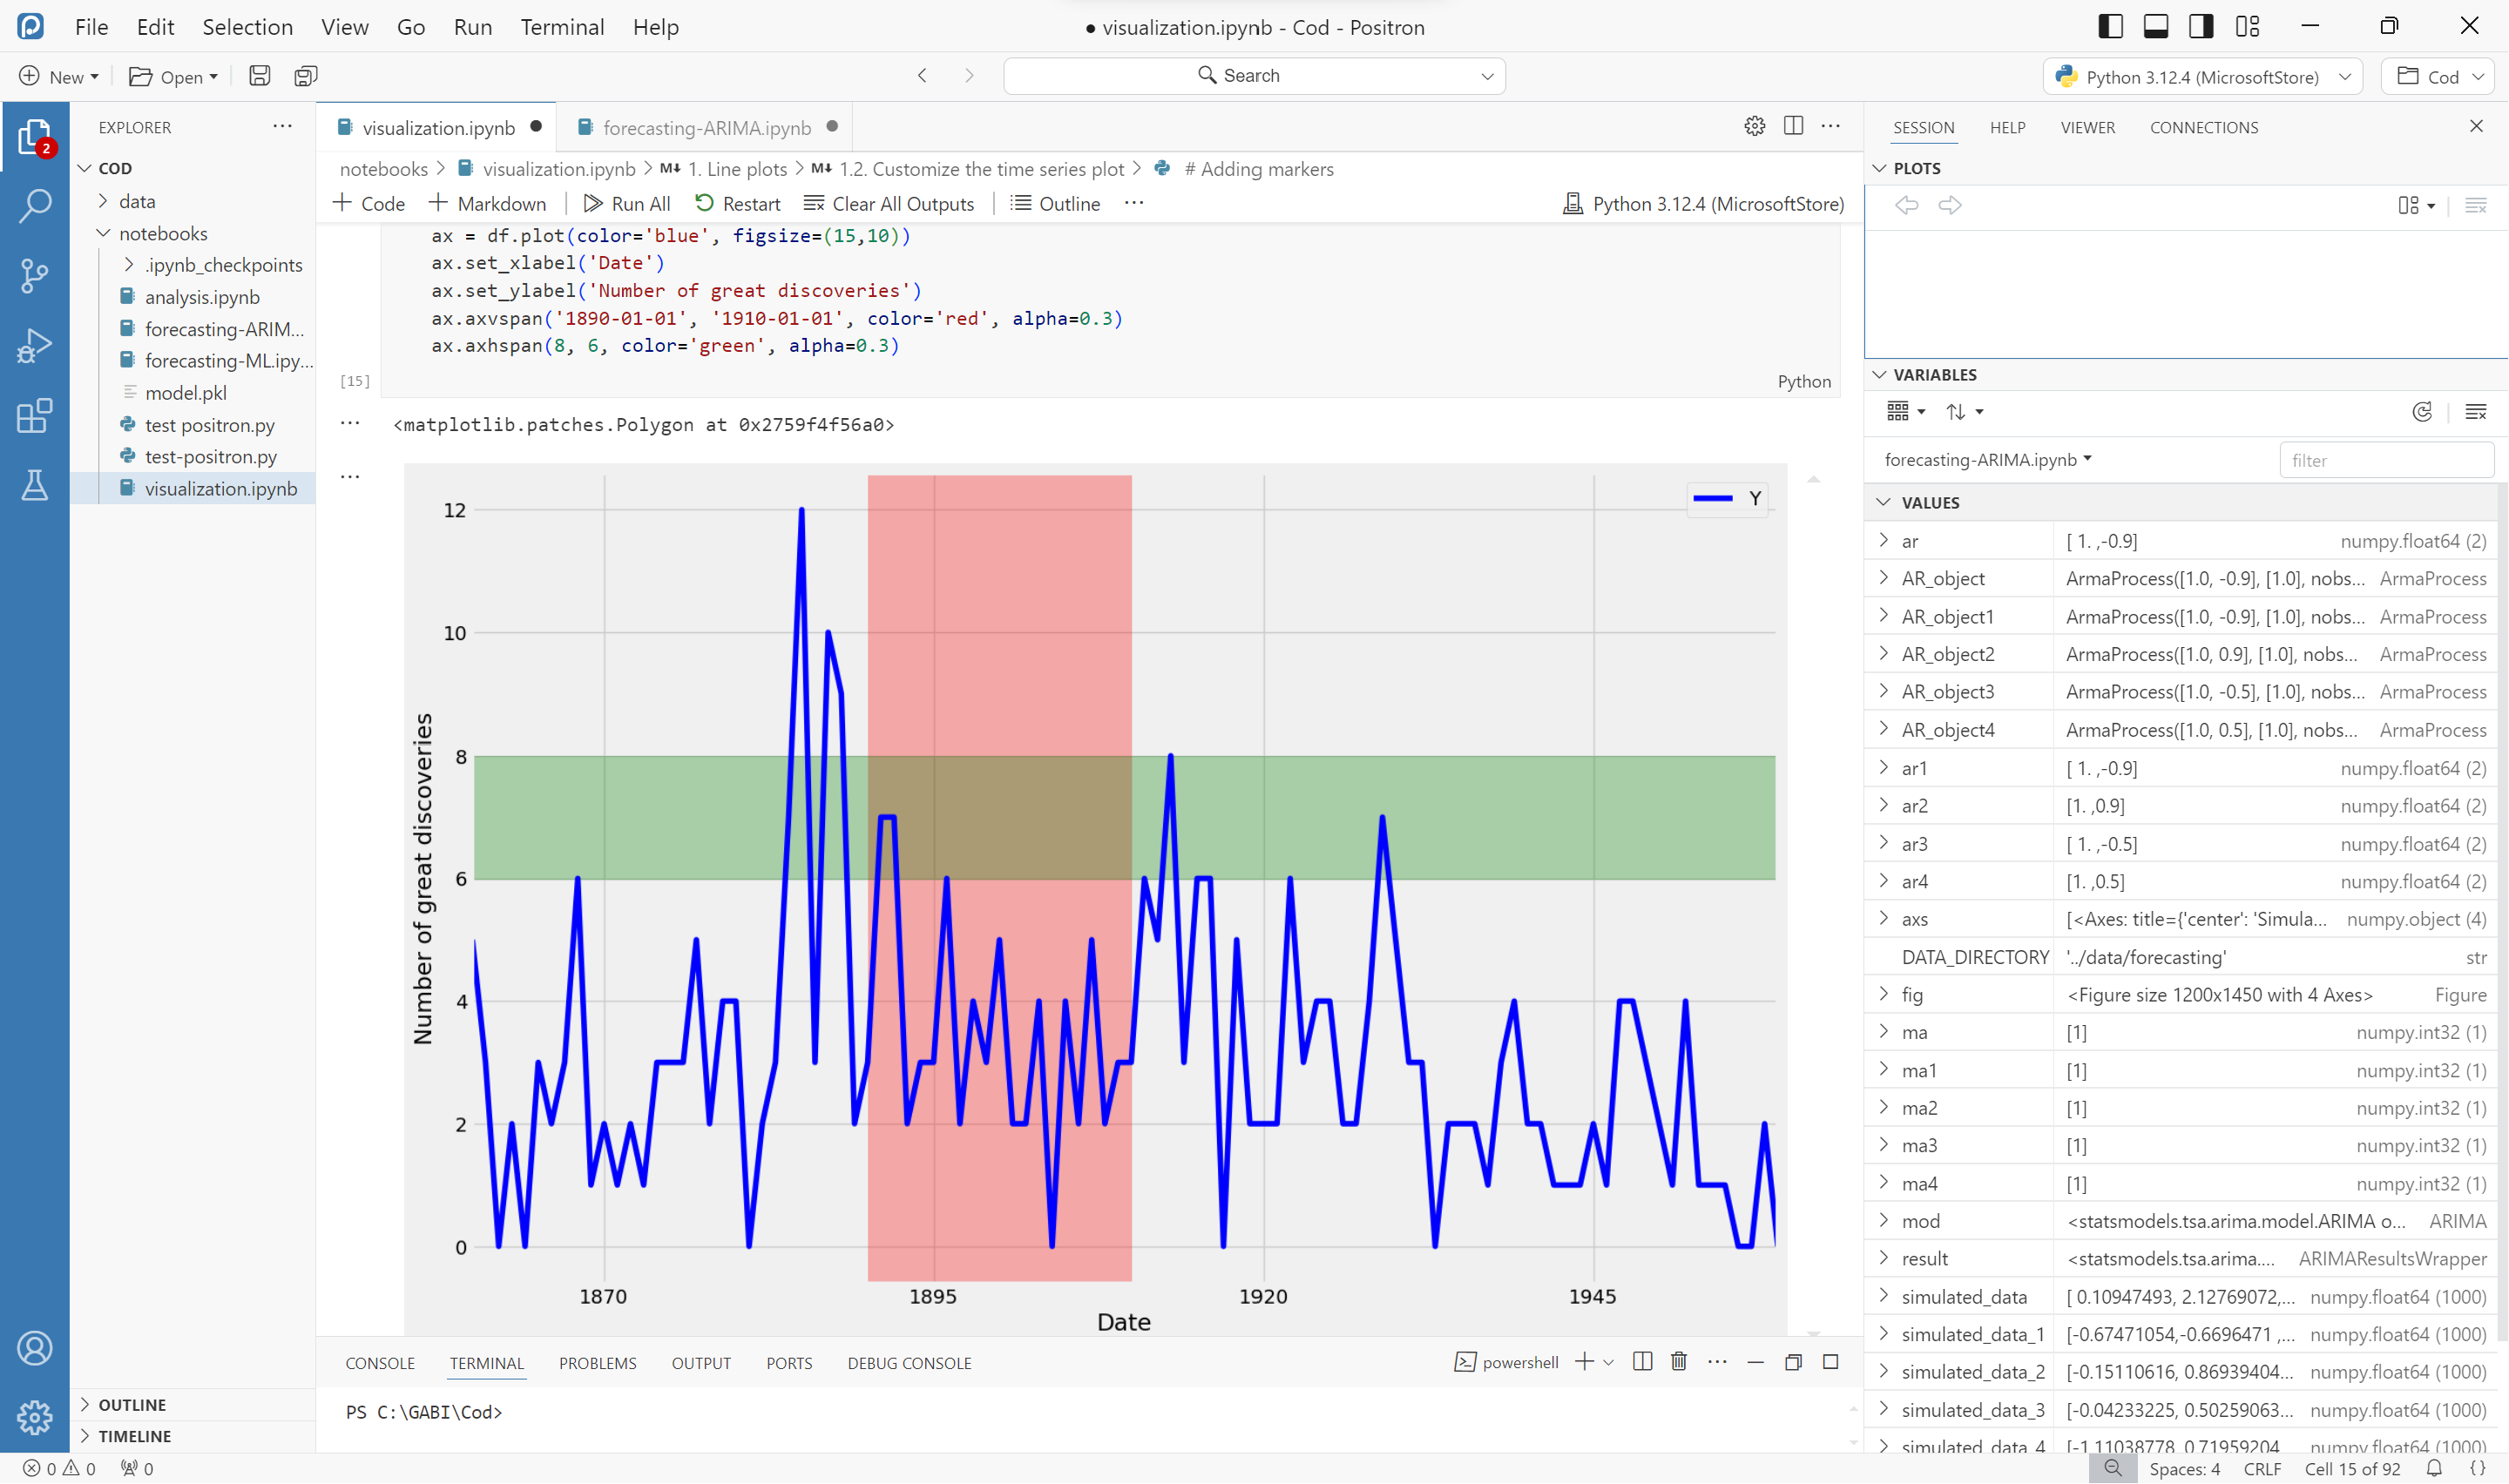Click the variables filter input field
This screenshot has width=2509, height=1484.
click(2387, 461)
